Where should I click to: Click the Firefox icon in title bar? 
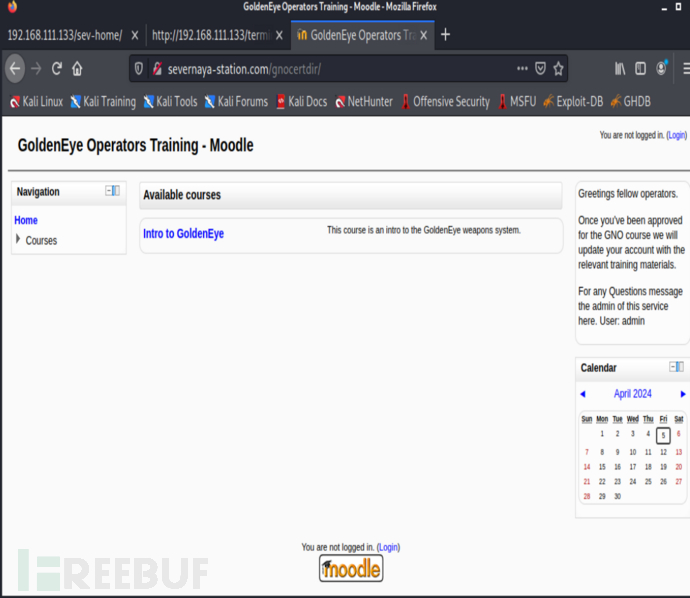click(x=12, y=7)
